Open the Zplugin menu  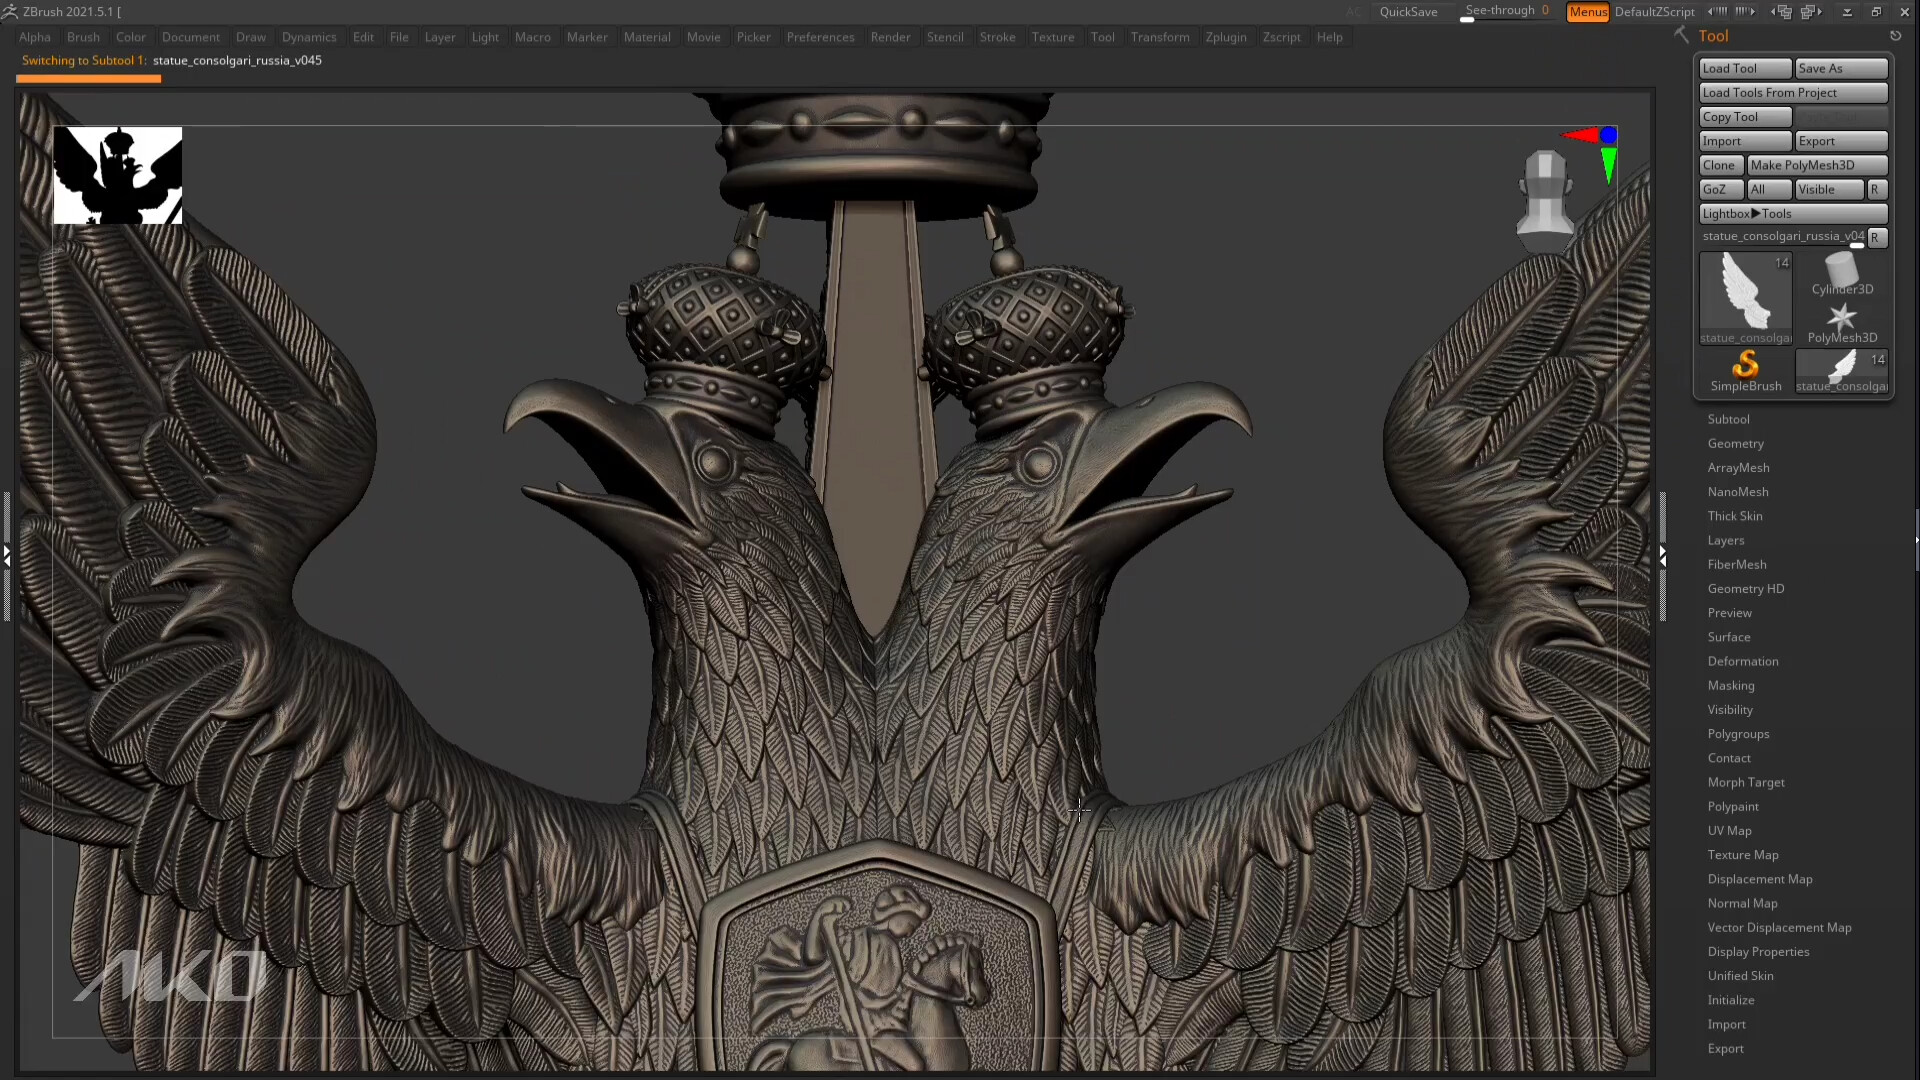click(1226, 37)
